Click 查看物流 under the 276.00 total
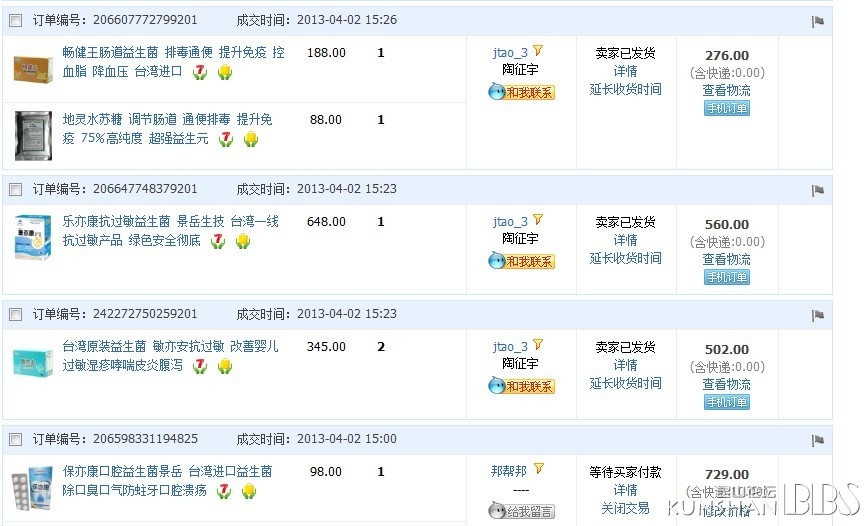This screenshot has width=868, height=526. pyautogui.click(x=727, y=90)
